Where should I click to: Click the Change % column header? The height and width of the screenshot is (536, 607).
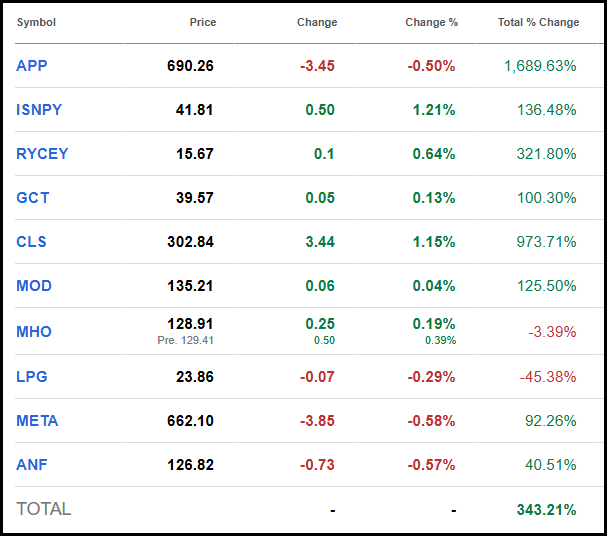point(431,22)
